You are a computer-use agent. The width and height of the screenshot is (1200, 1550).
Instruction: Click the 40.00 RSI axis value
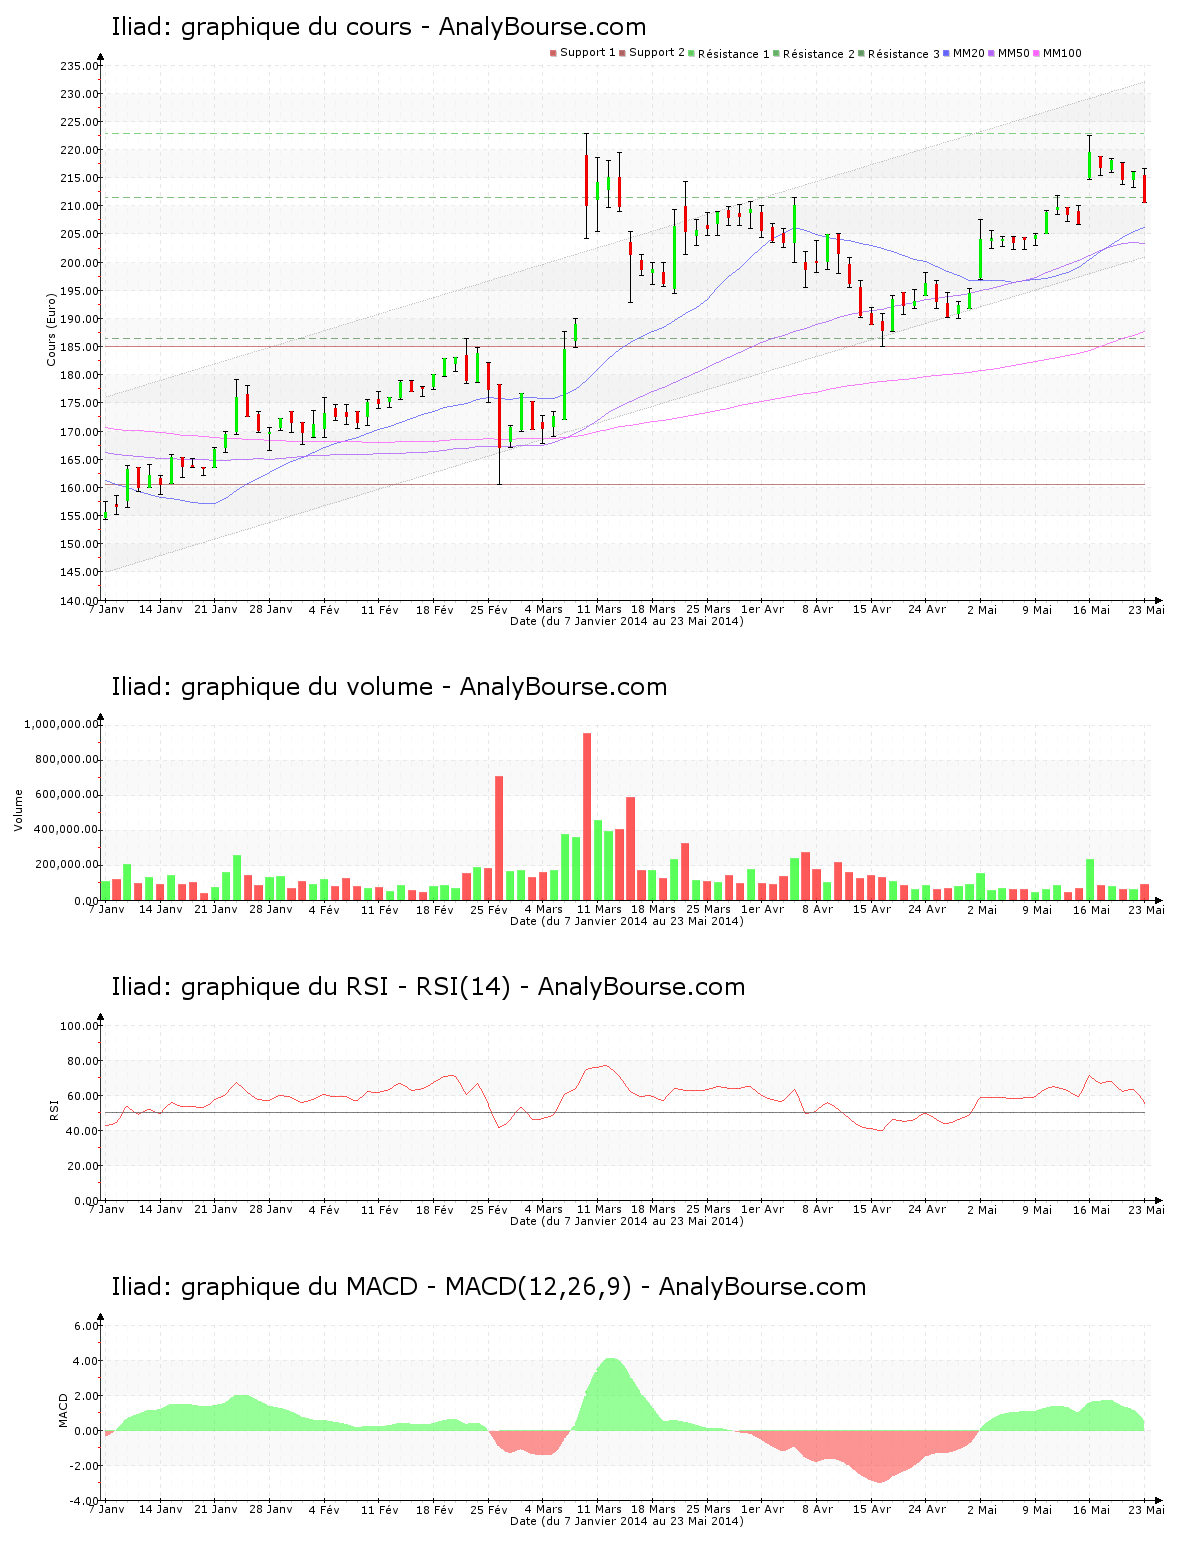[82, 1131]
